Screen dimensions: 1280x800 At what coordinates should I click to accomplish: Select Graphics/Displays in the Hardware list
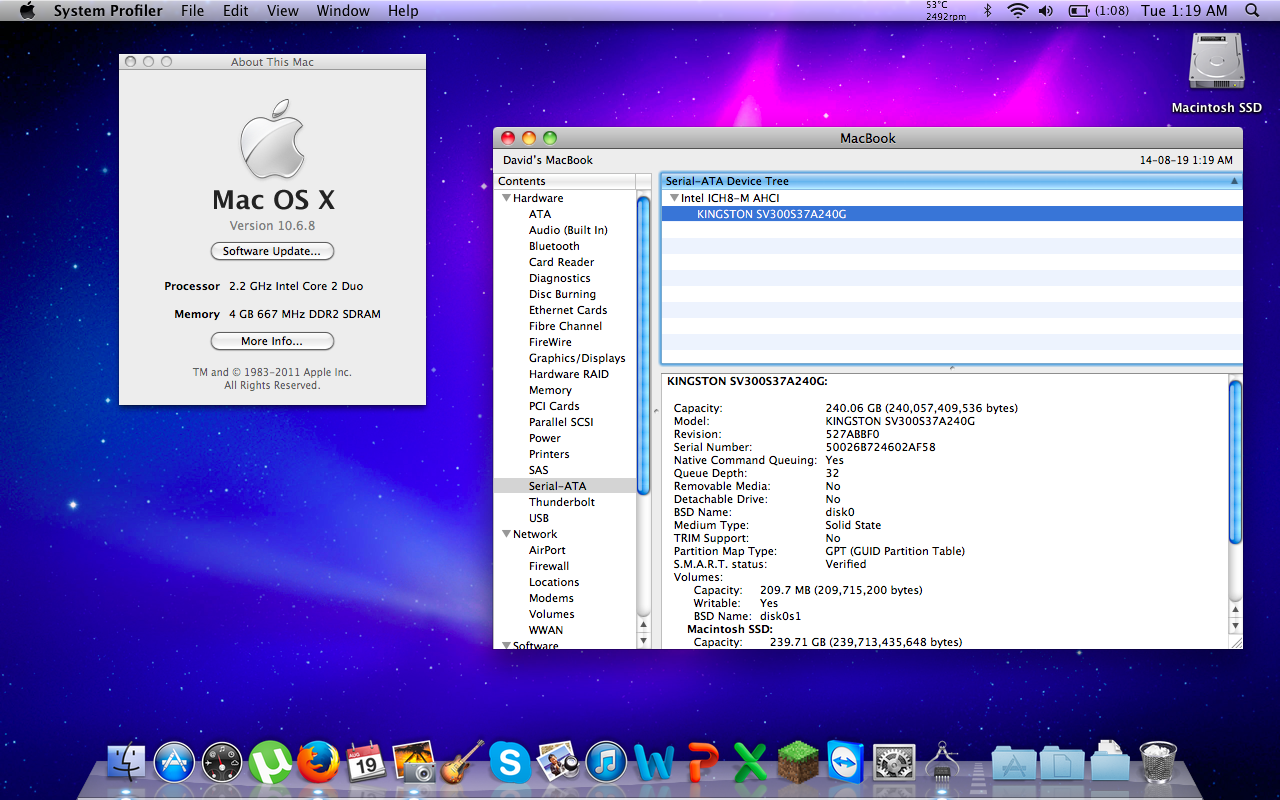tap(577, 358)
